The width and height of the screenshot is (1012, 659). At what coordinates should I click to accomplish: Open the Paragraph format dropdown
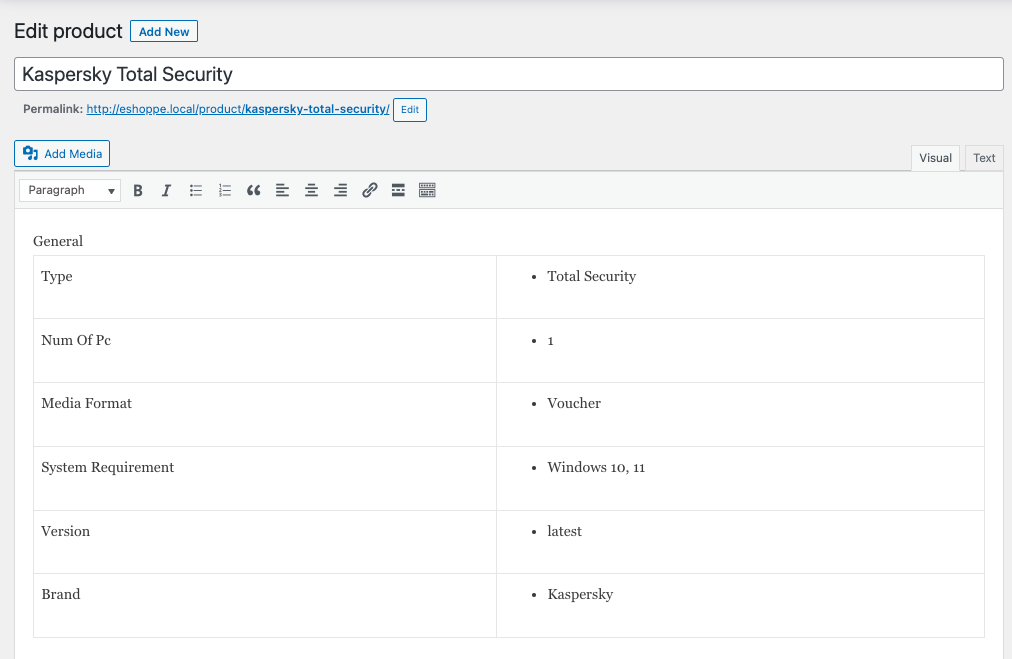[x=70, y=190]
